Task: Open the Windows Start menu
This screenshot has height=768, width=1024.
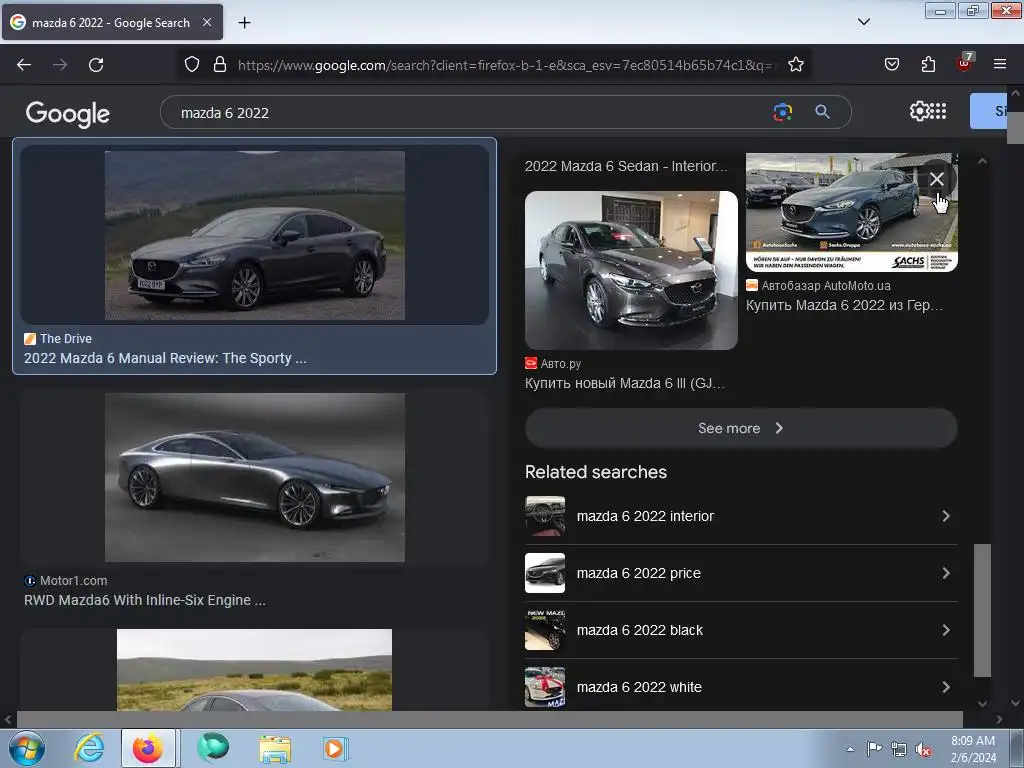Action: click(27, 748)
